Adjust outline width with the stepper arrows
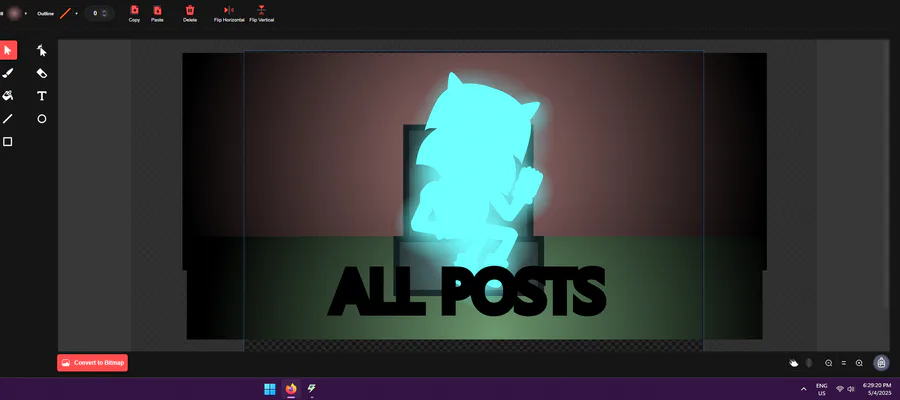This screenshot has width=900, height=400. click(x=104, y=13)
